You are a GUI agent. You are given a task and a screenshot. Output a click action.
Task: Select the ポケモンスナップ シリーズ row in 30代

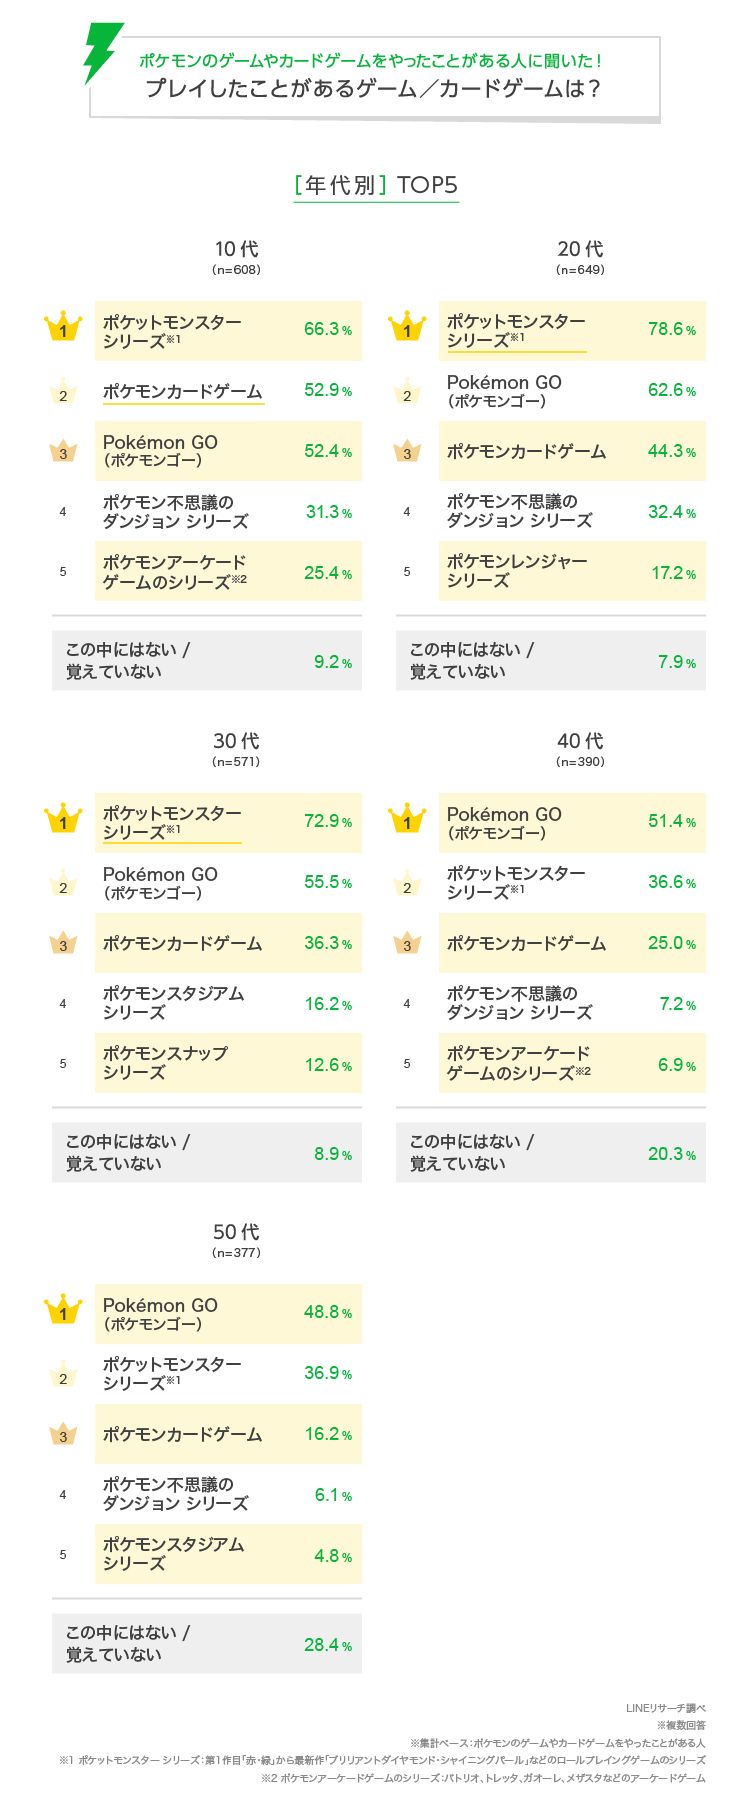pyautogui.click(x=228, y=1063)
